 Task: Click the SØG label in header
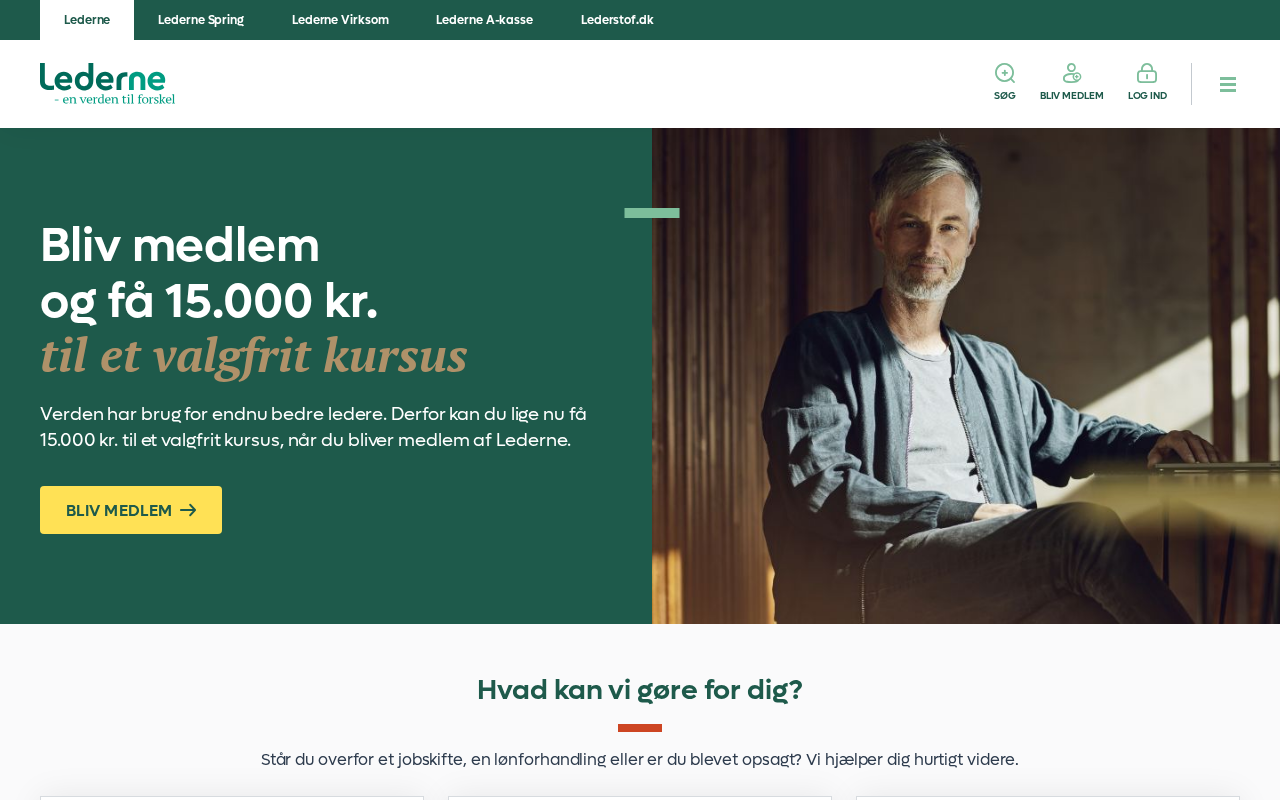[1004, 96]
